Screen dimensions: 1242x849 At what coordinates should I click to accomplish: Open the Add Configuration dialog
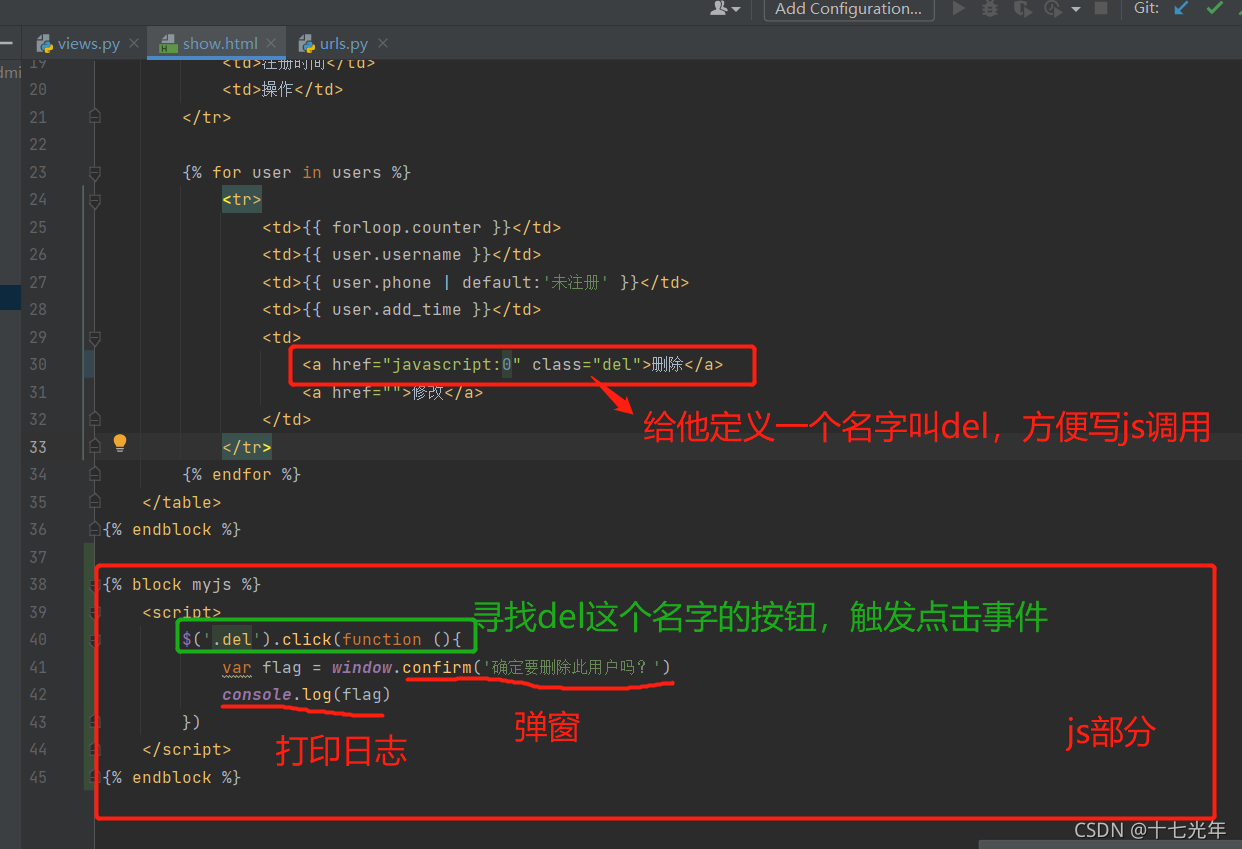849,9
